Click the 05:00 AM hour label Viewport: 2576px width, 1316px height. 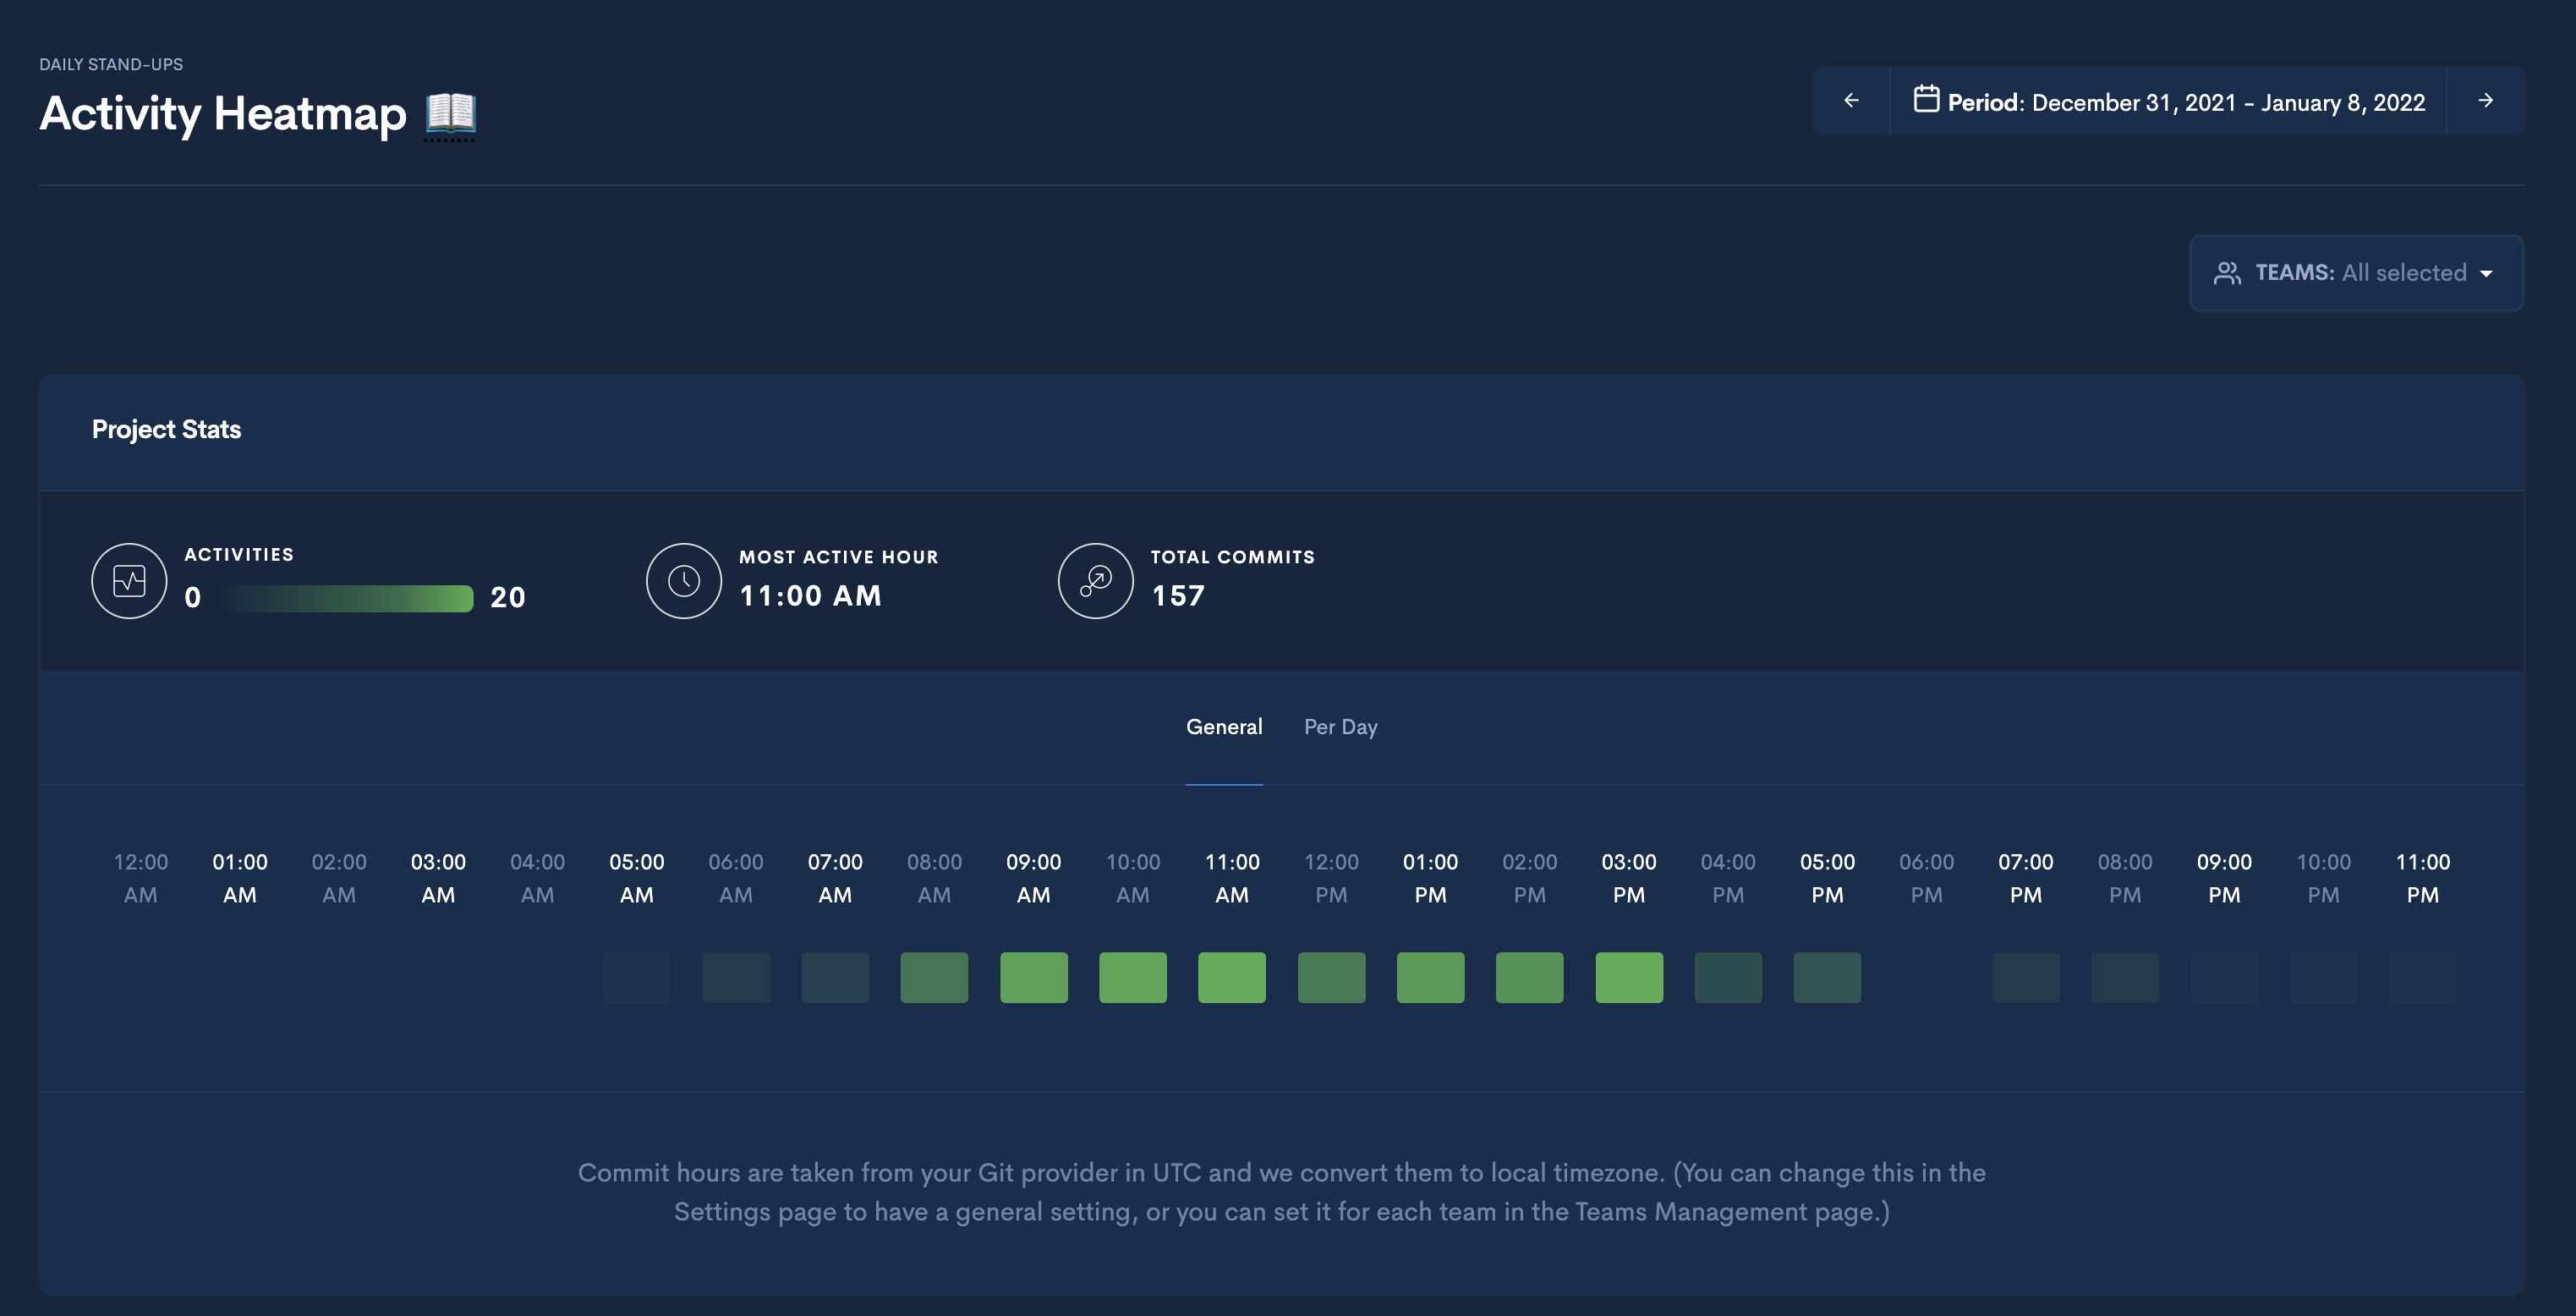point(637,877)
